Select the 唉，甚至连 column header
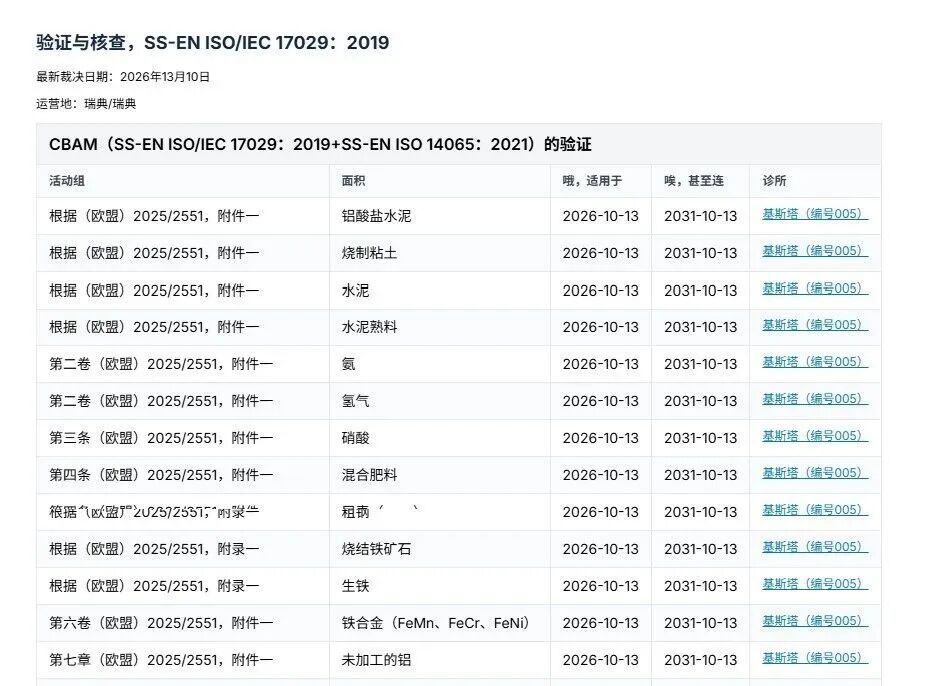The height and width of the screenshot is (686, 929). (x=694, y=181)
